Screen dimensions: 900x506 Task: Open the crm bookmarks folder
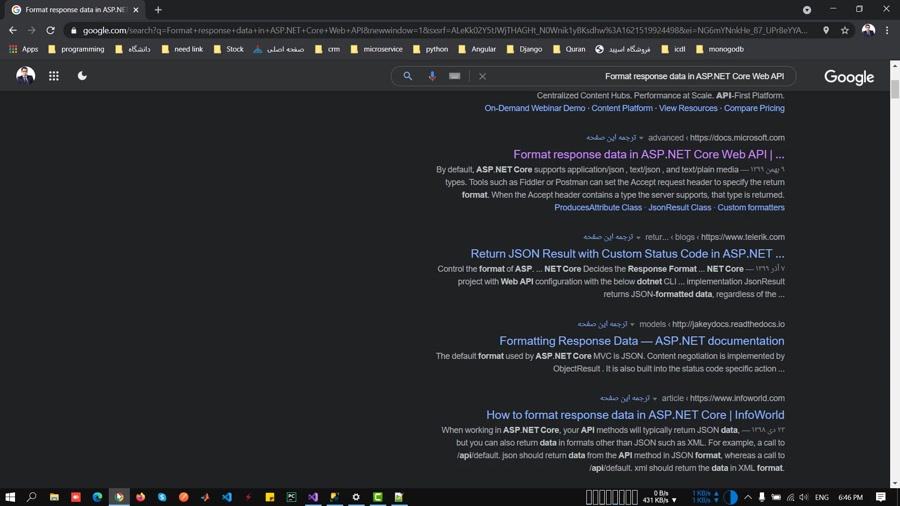click(x=328, y=49)
